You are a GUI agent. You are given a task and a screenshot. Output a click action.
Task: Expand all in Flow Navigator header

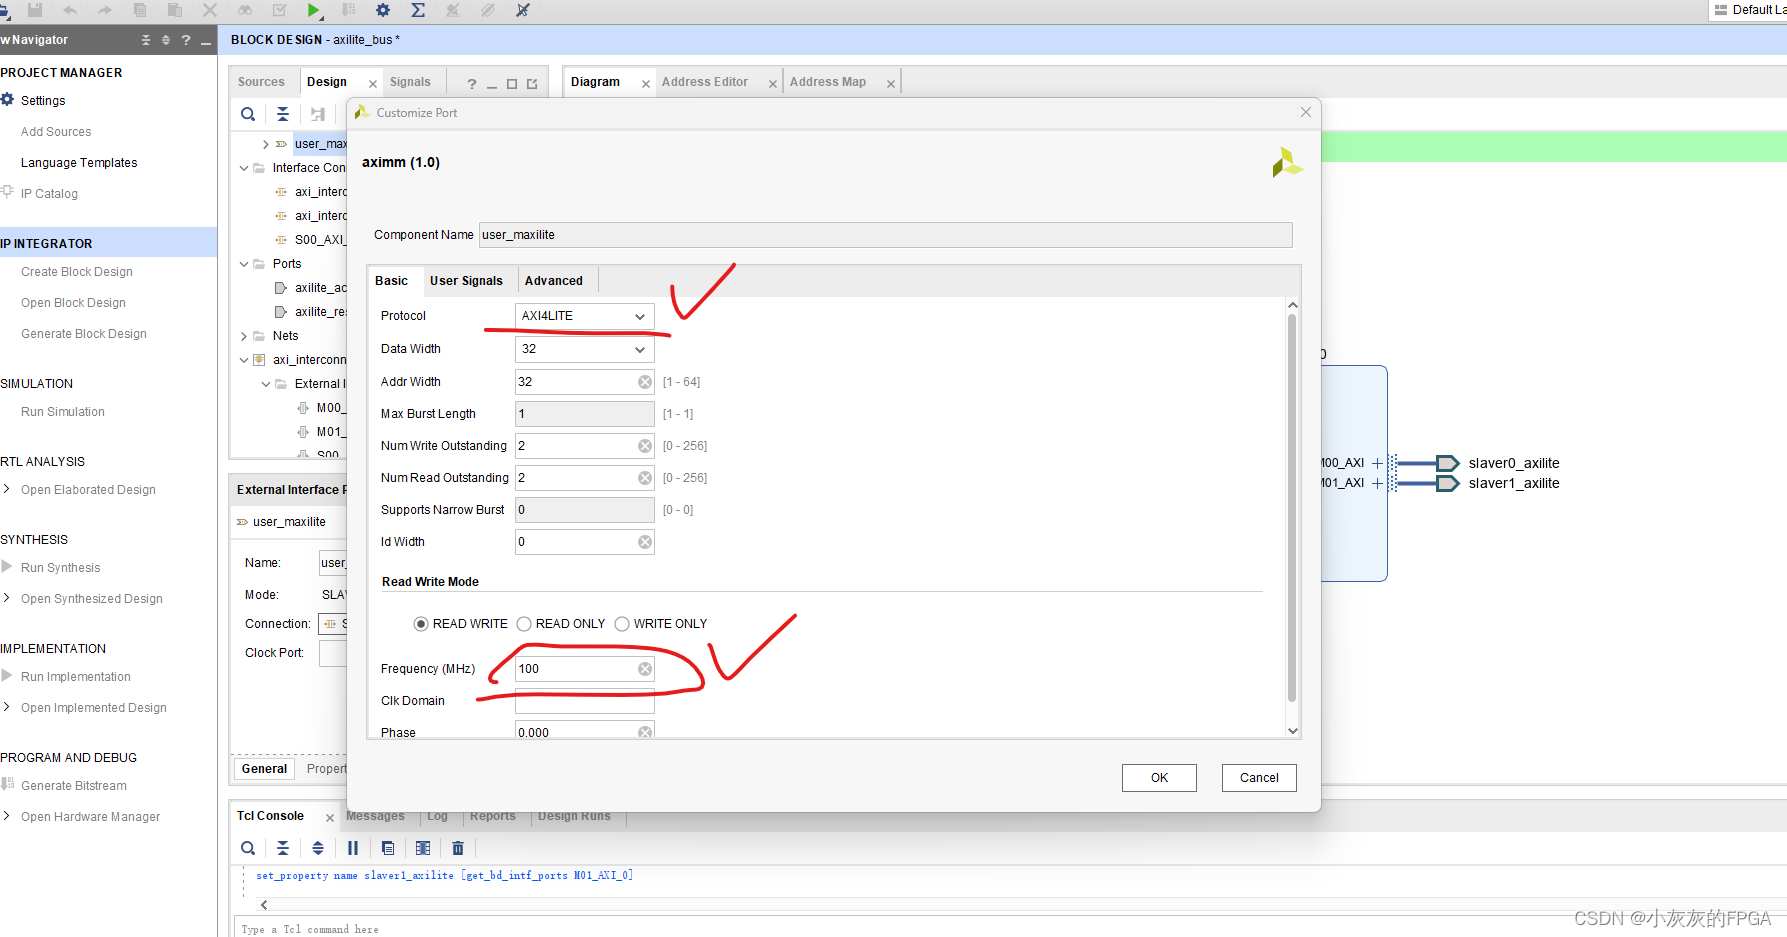point(166,40)
